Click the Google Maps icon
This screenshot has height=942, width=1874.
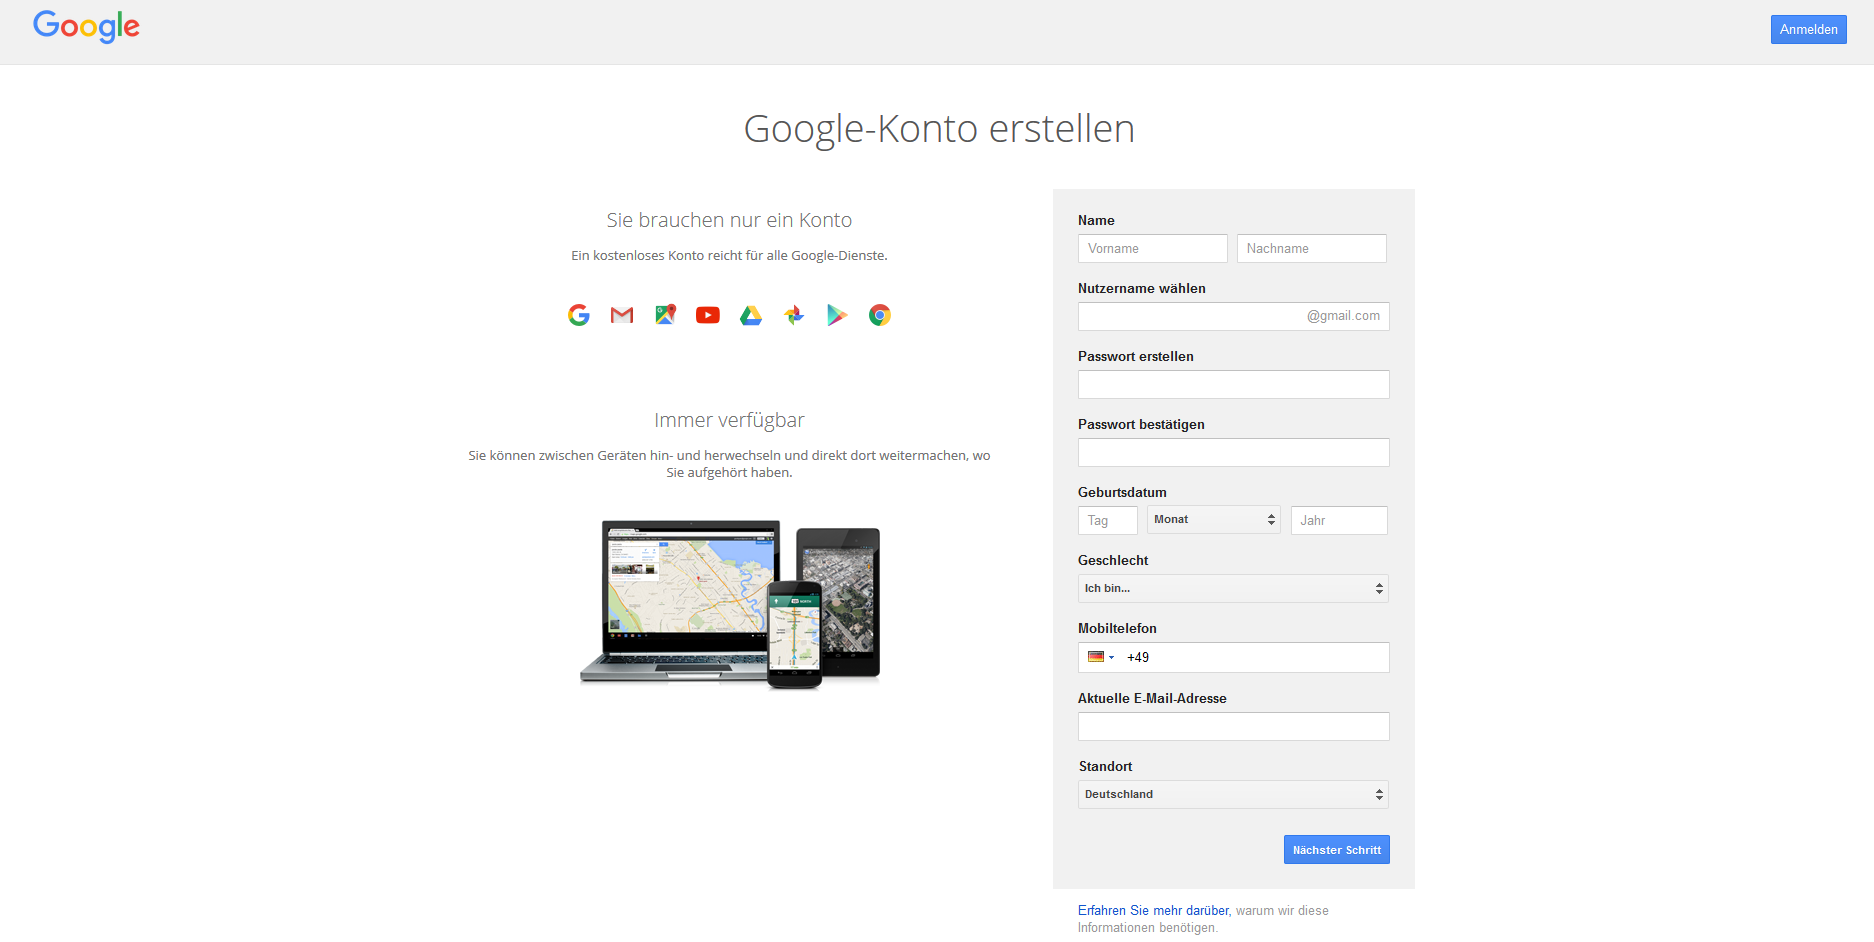pyautogui.click(x=665, y=315)
